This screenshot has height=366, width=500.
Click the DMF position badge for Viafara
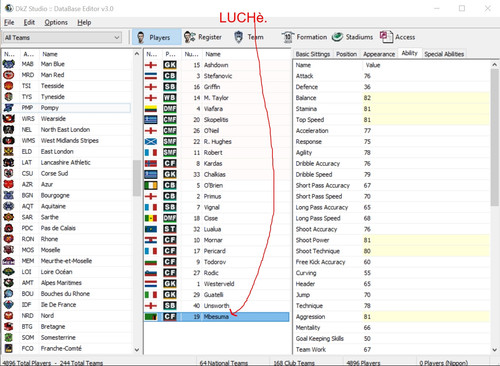coord(170,109)
